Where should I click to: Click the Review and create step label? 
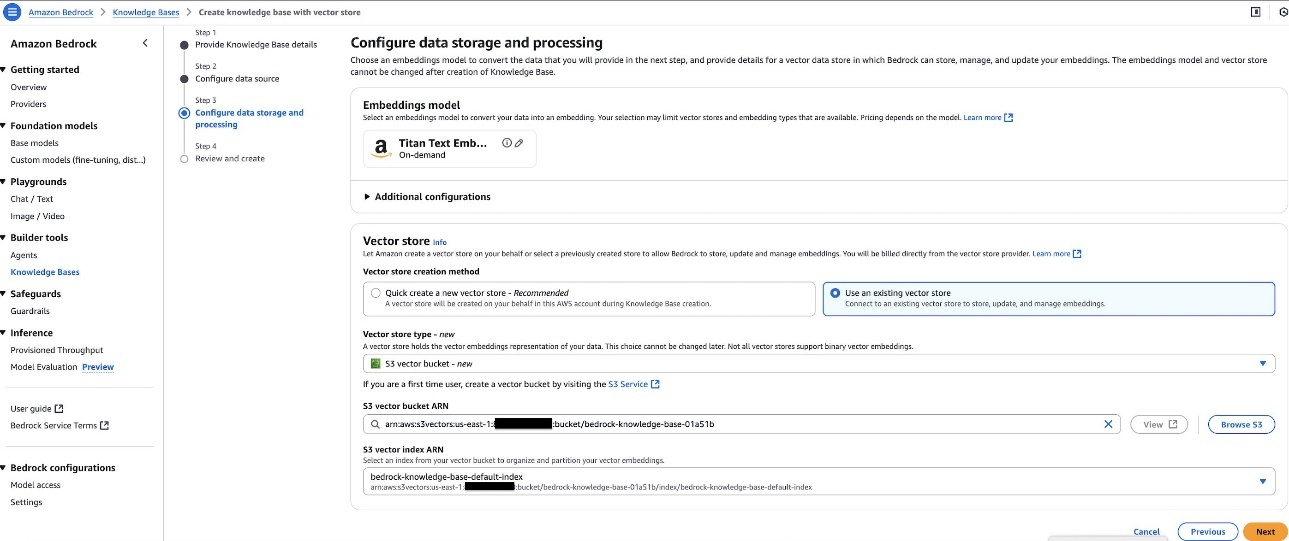click(230, 158)
